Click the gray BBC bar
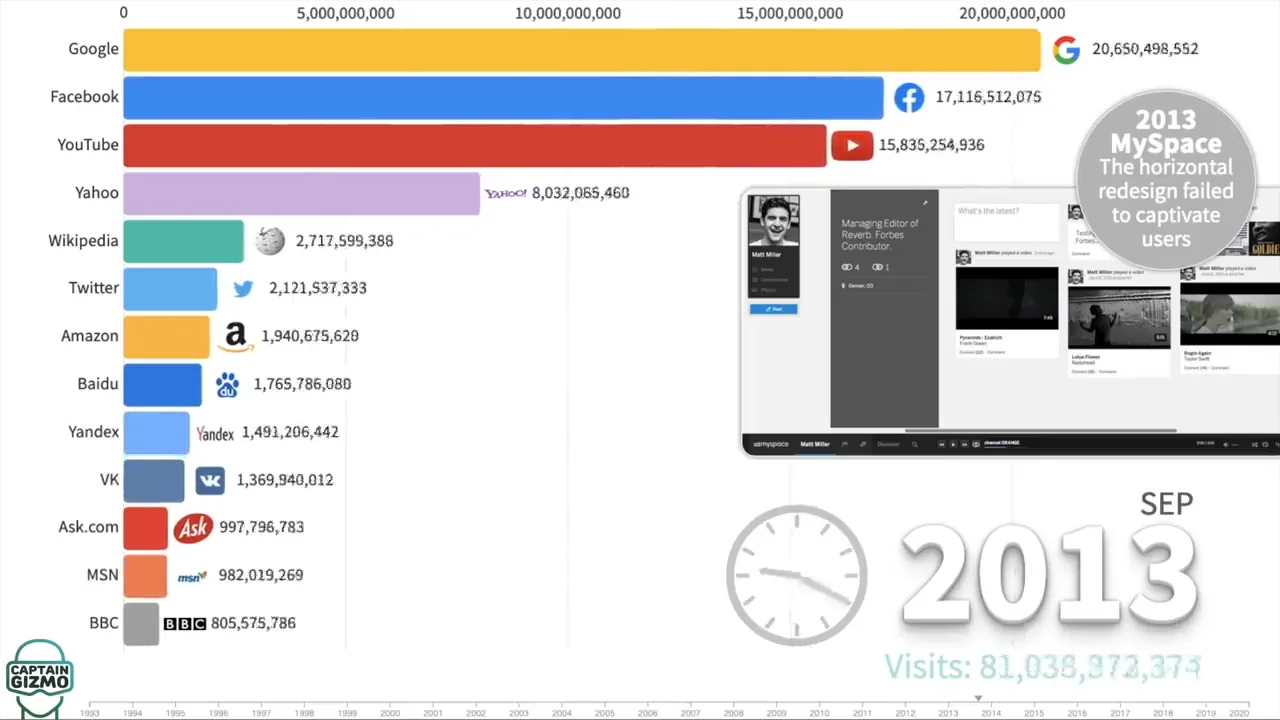 [141, 623]
